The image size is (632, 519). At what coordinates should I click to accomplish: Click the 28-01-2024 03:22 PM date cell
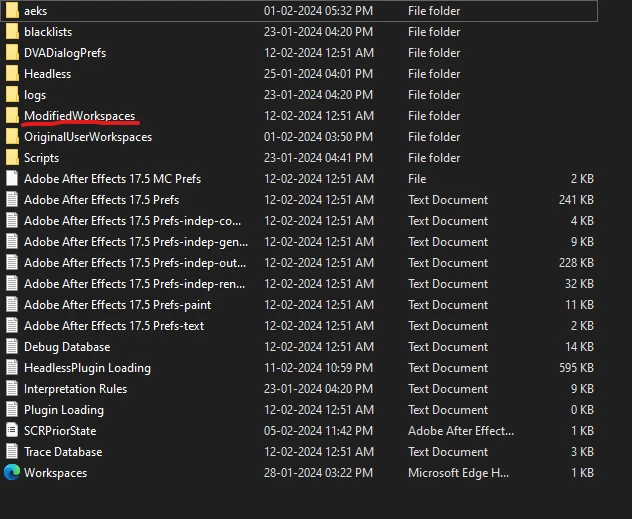coord(318,473)
